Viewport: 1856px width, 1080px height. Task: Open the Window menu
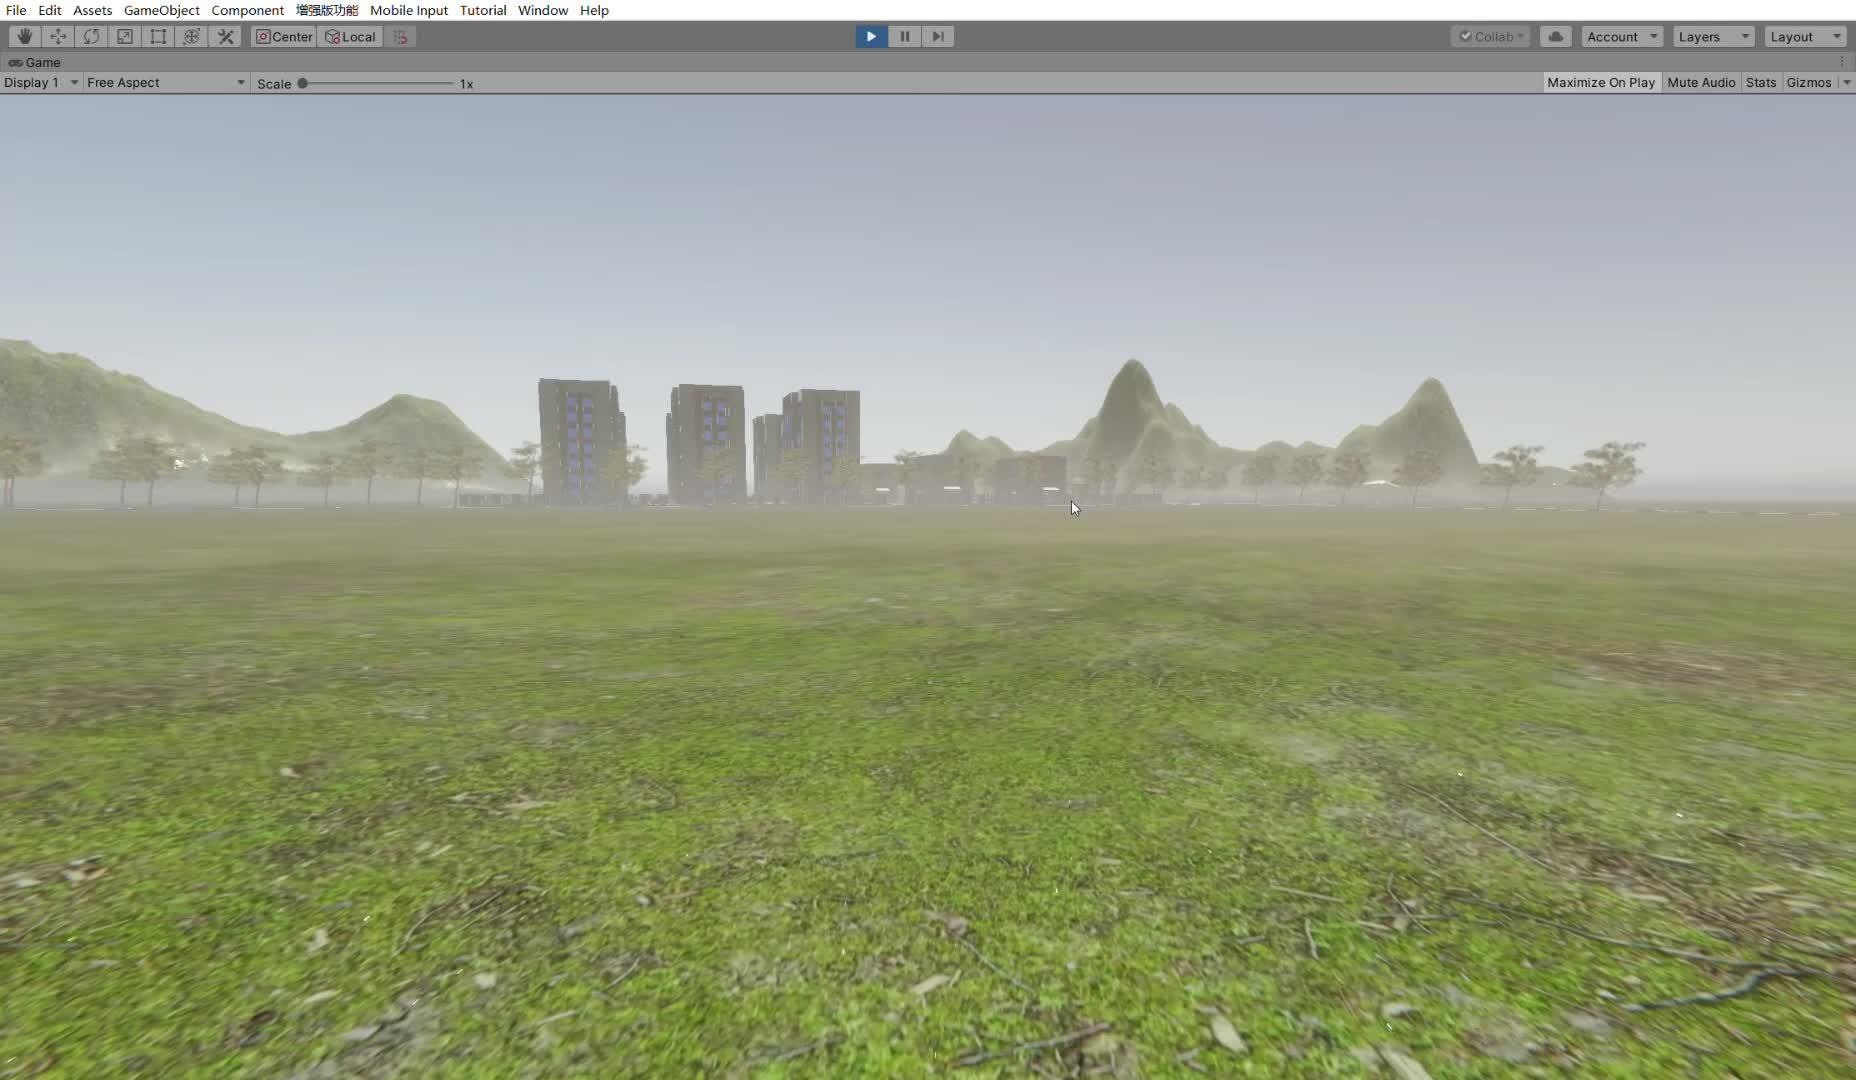[x=542, y=10]
